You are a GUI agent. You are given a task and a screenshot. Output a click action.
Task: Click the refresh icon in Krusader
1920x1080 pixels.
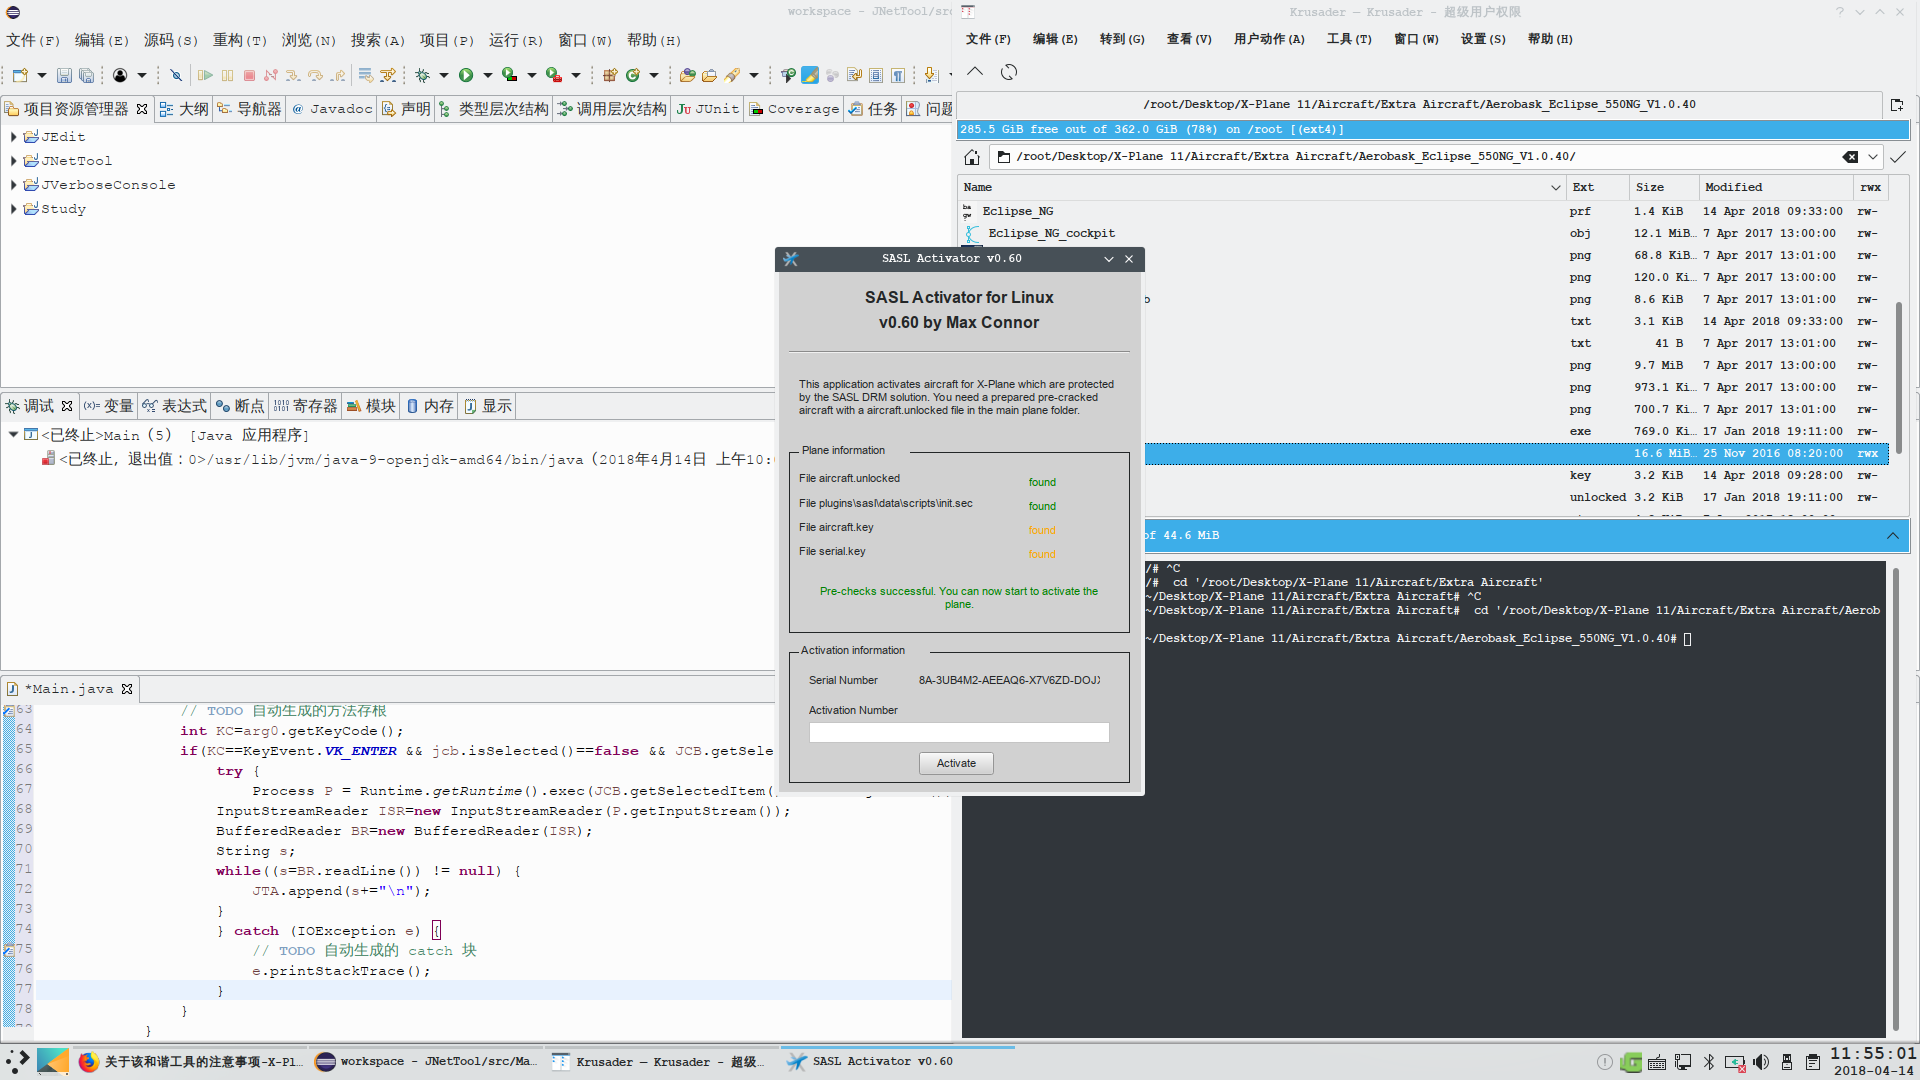pyautogui.click(x=1009, y=72)
